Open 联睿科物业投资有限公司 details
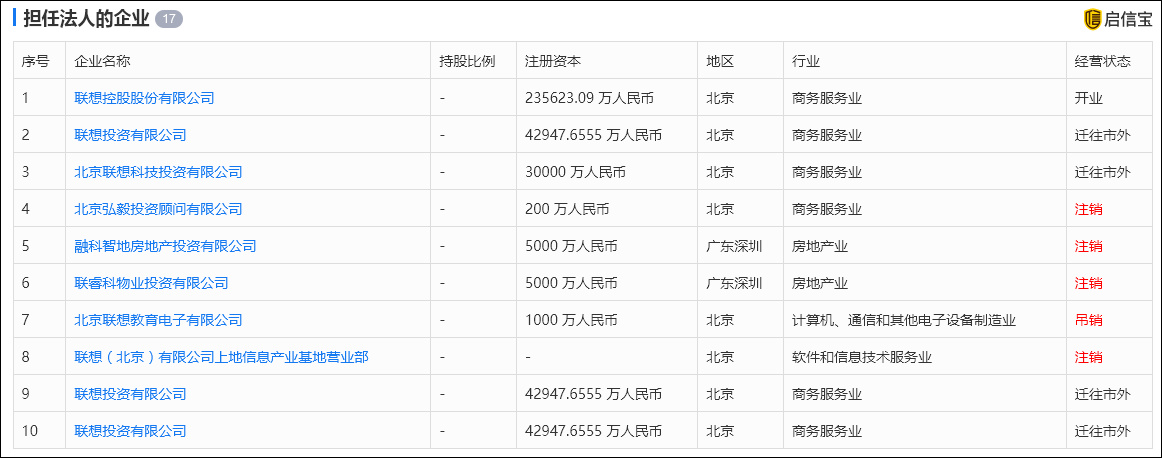1162x458 pixels. [x=151, y=283]
